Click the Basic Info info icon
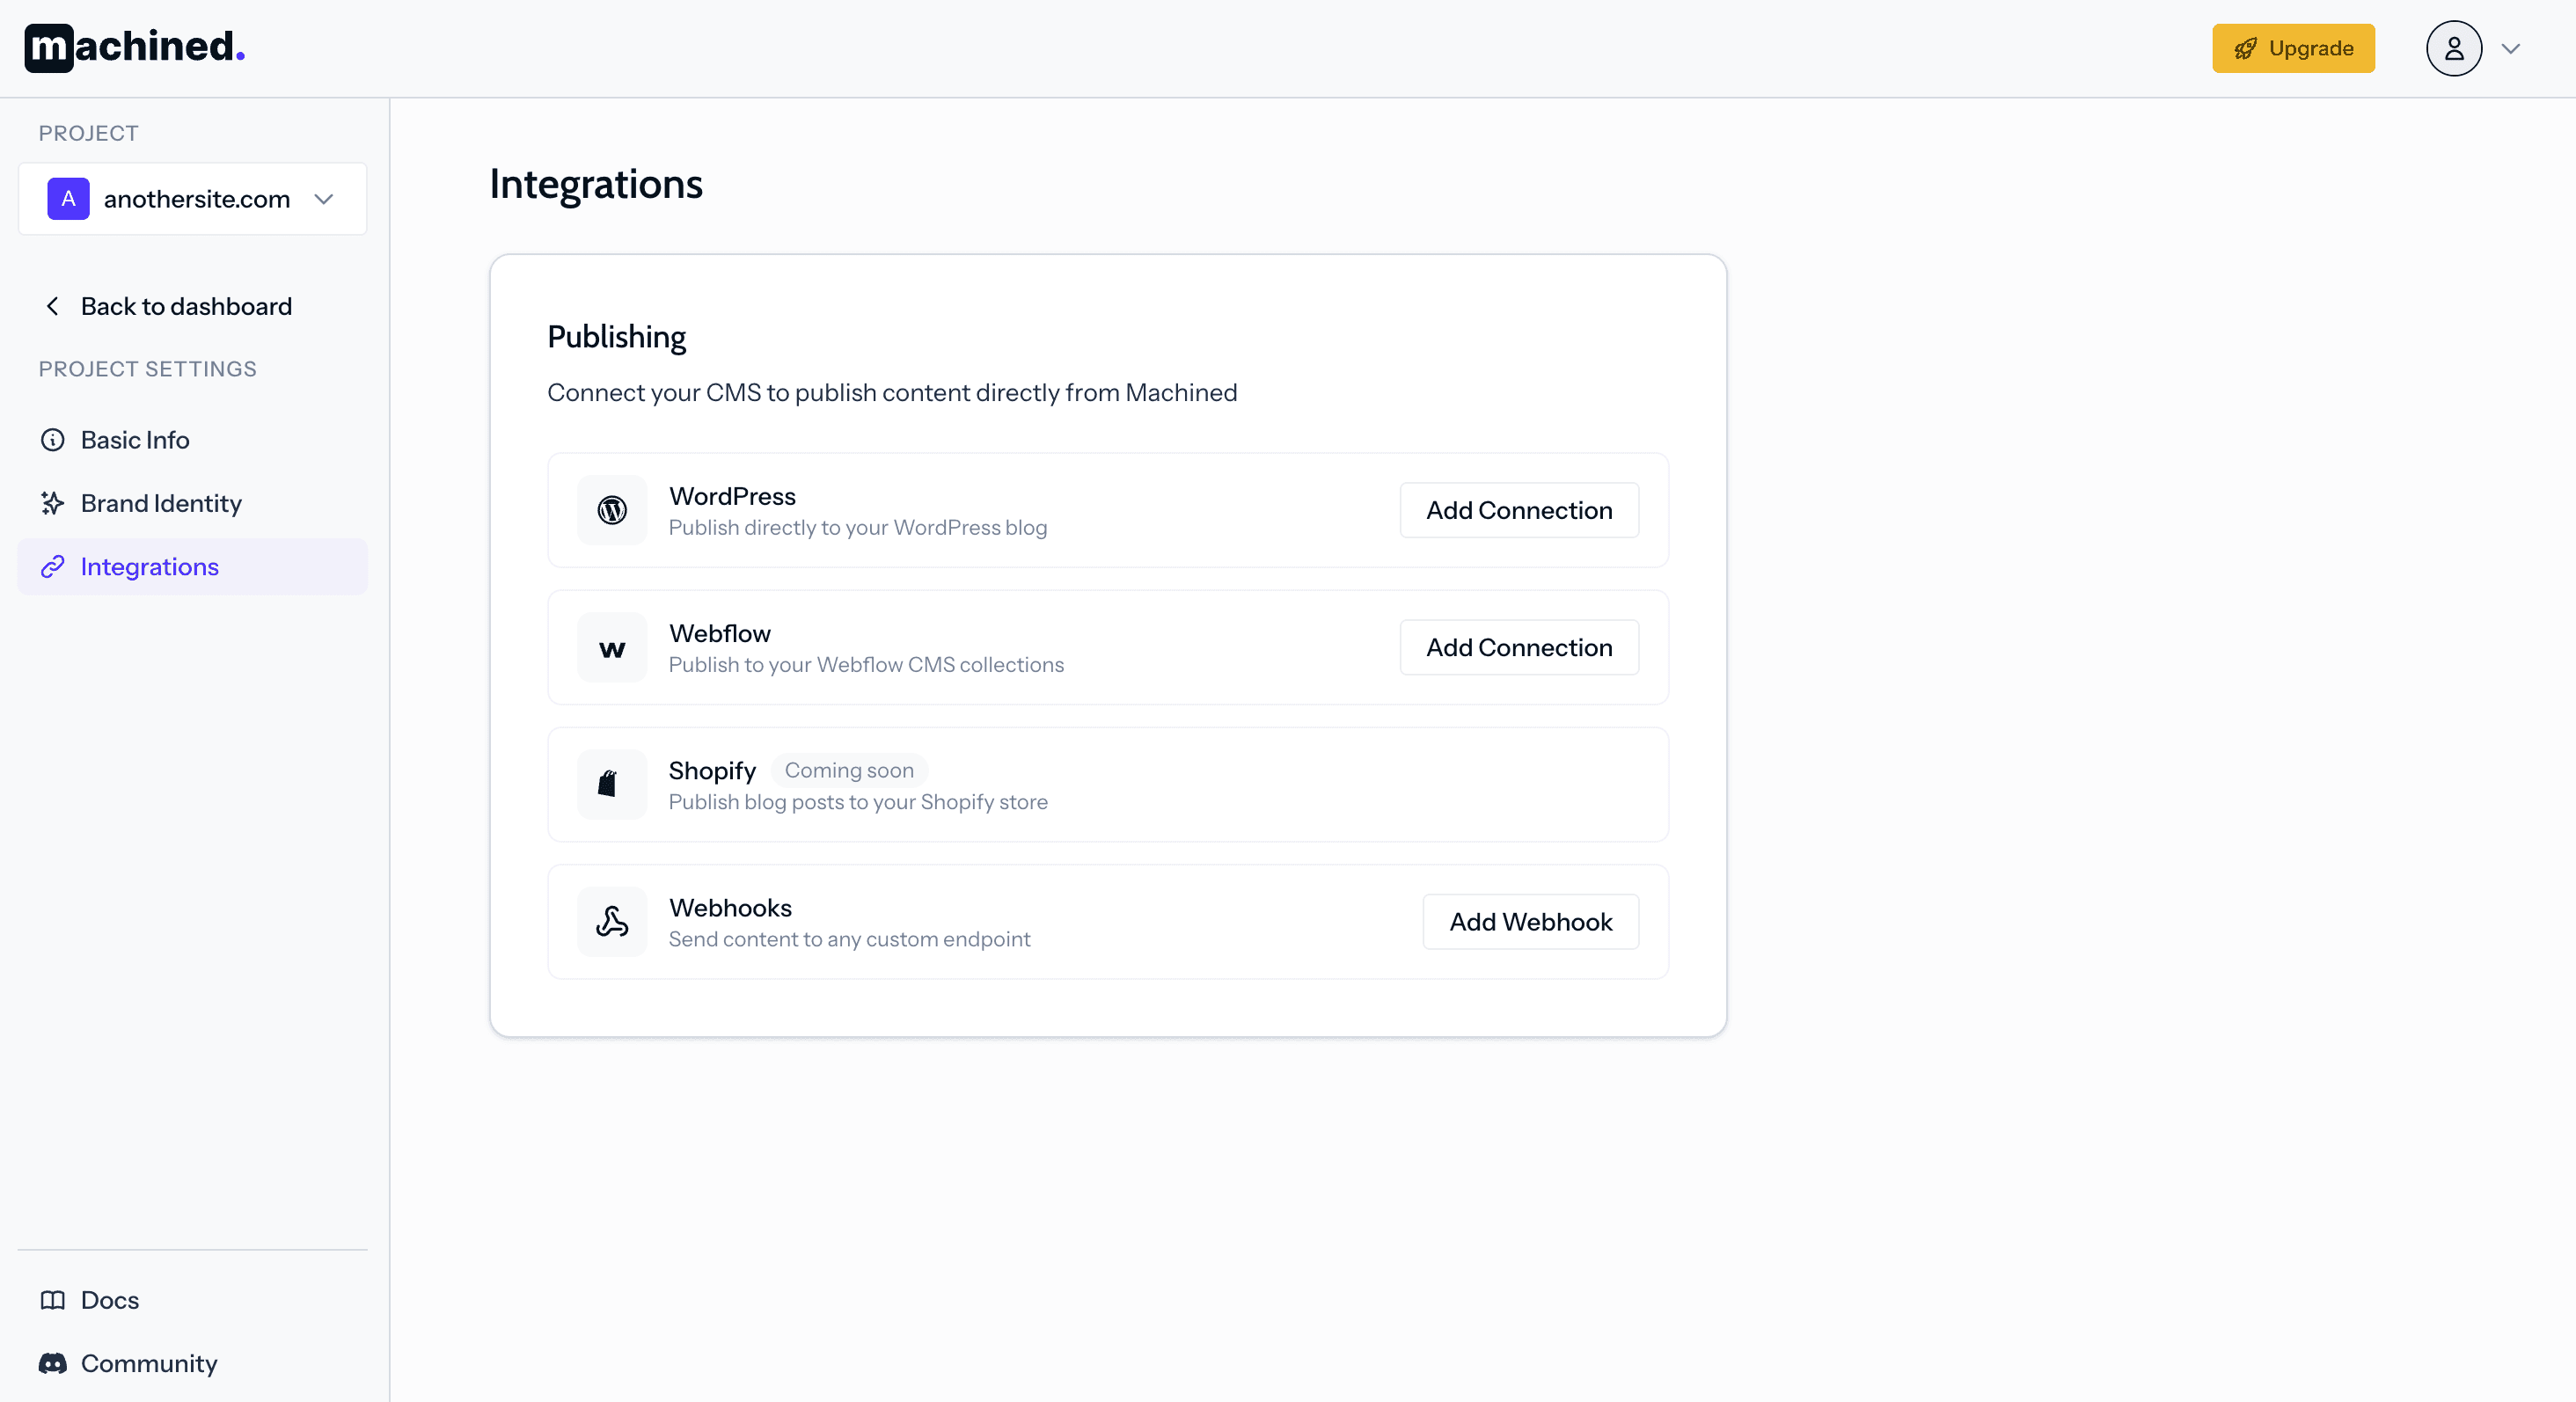 click(x=53, y=439)
